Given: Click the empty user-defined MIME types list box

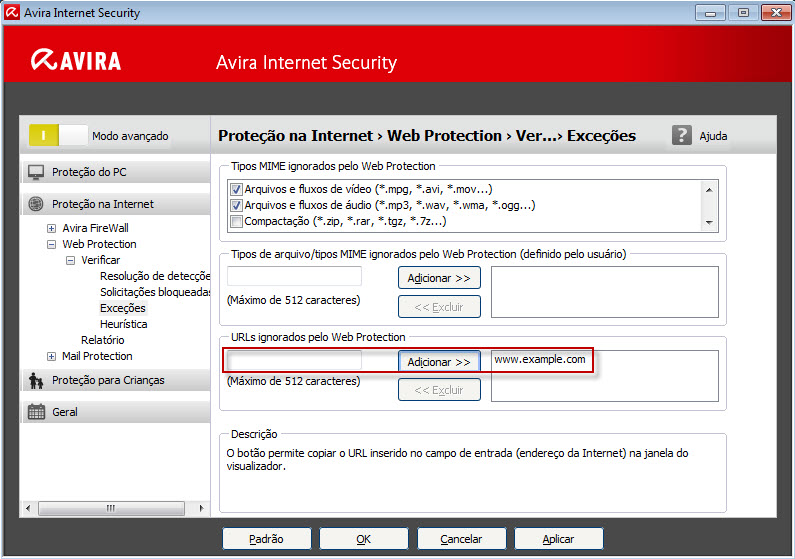Looking at the screenshot, I should click(604, 292).
